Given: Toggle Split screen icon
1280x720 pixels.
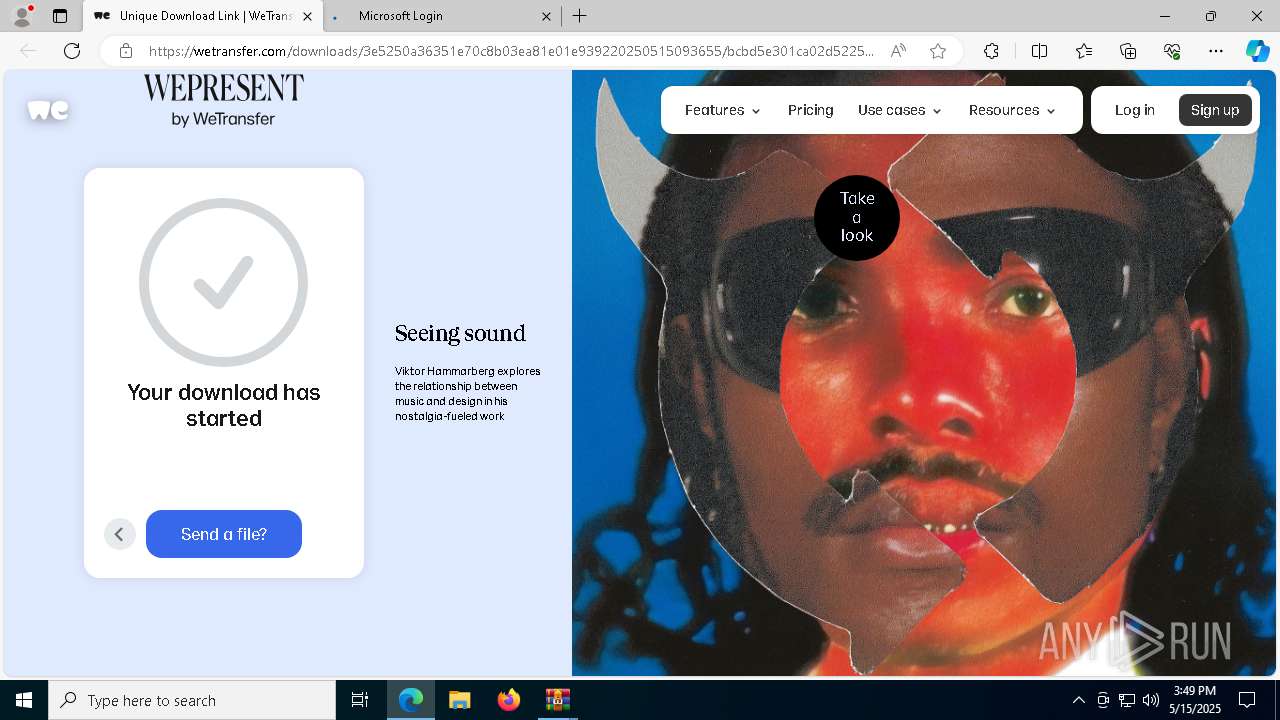Looking at the screenshot, I should click(x=1039, y=51).
